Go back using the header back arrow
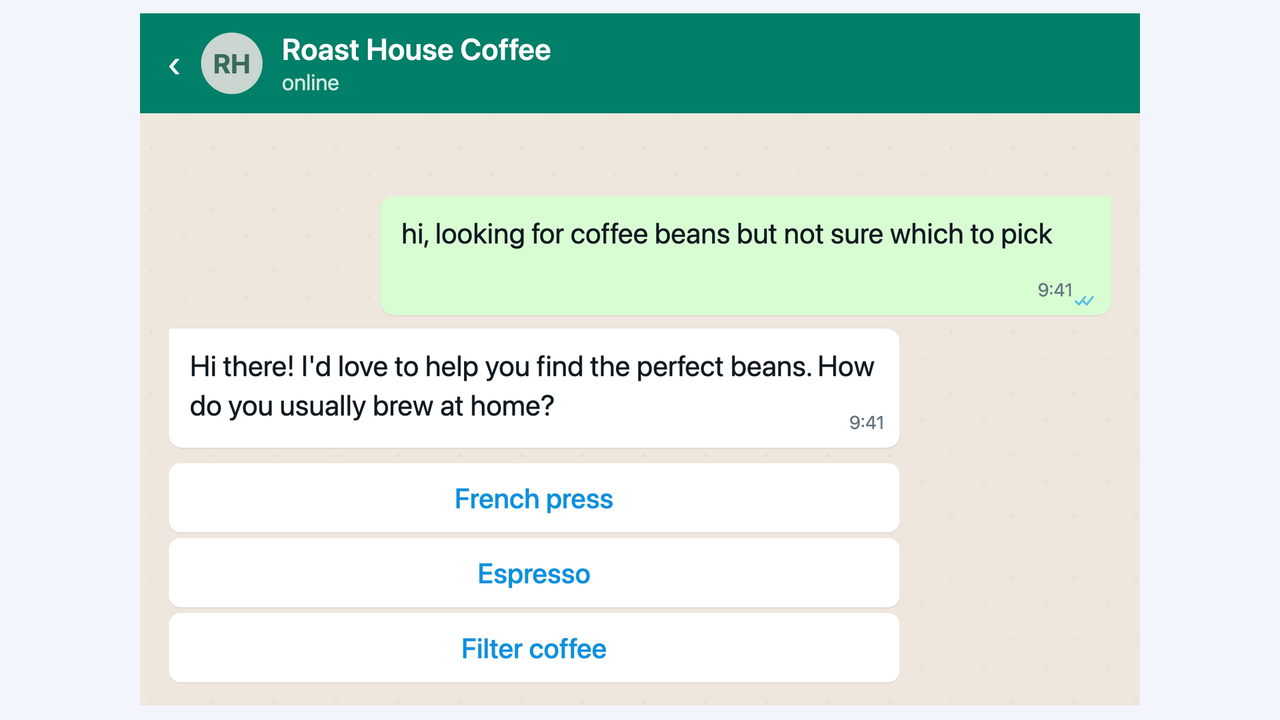 click(175, 65)
